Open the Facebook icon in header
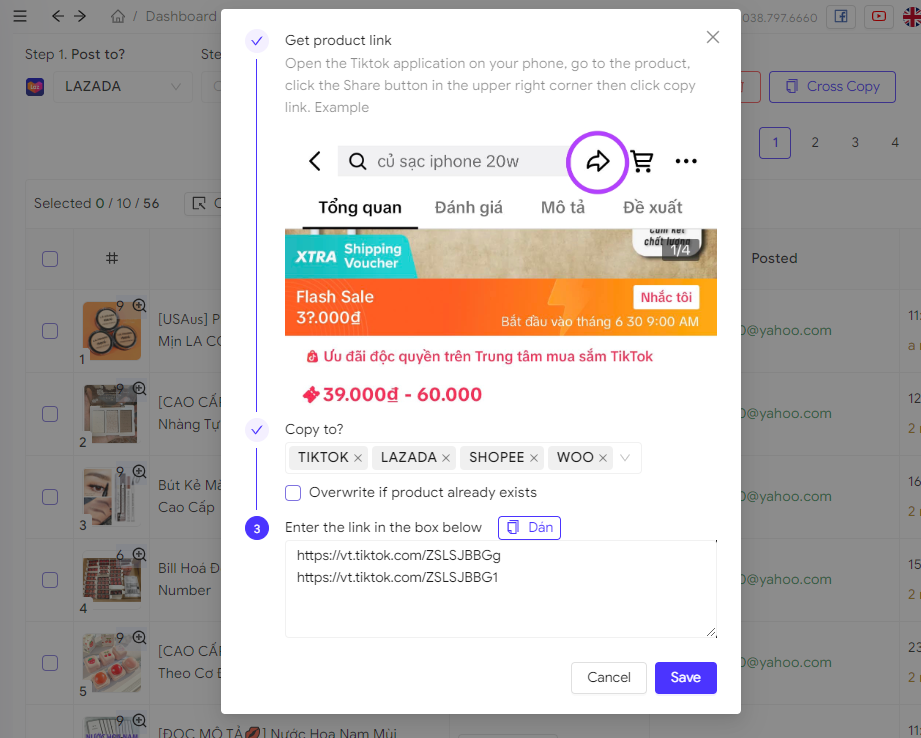 pos(841,16)
